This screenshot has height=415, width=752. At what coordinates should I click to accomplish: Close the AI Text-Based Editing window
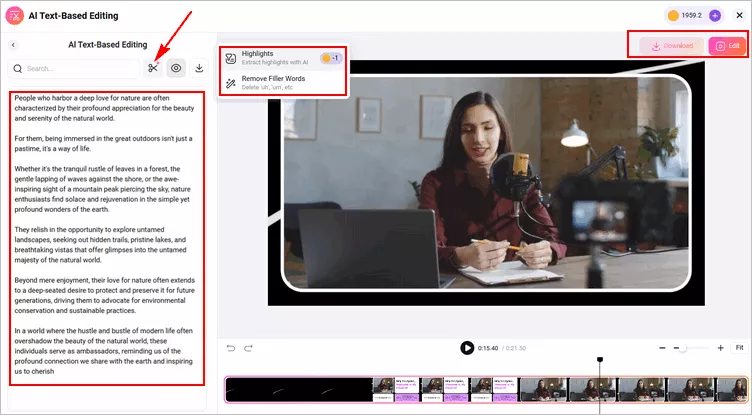pos(740,15)
